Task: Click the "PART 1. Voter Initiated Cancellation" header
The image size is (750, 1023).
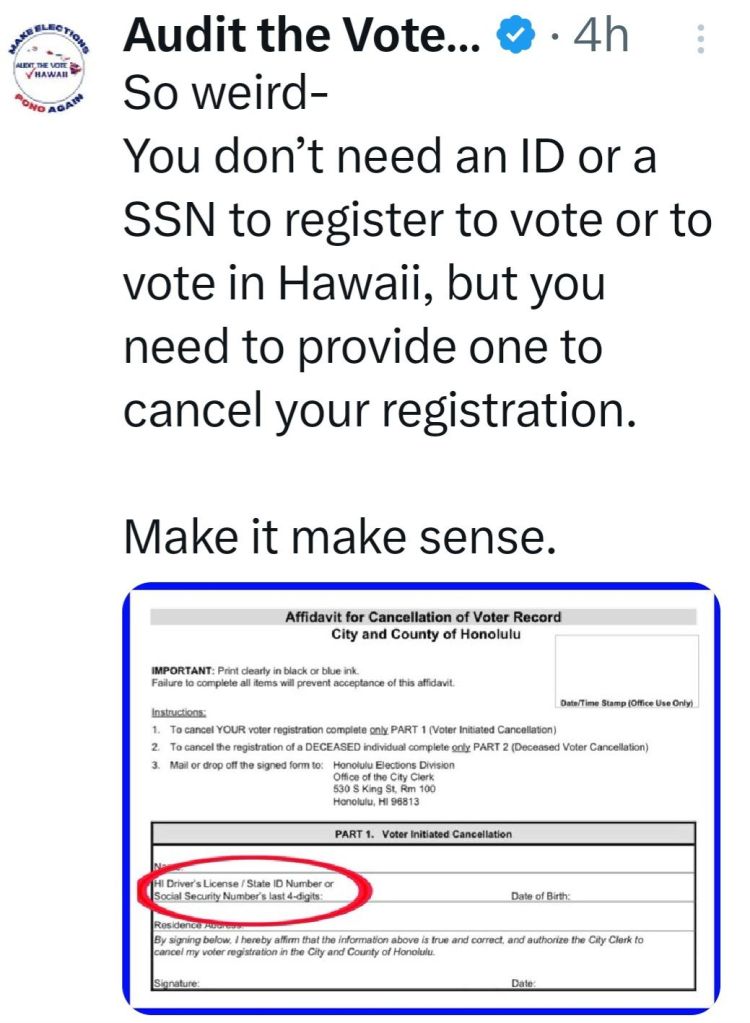Action: (x=423, y=833)
